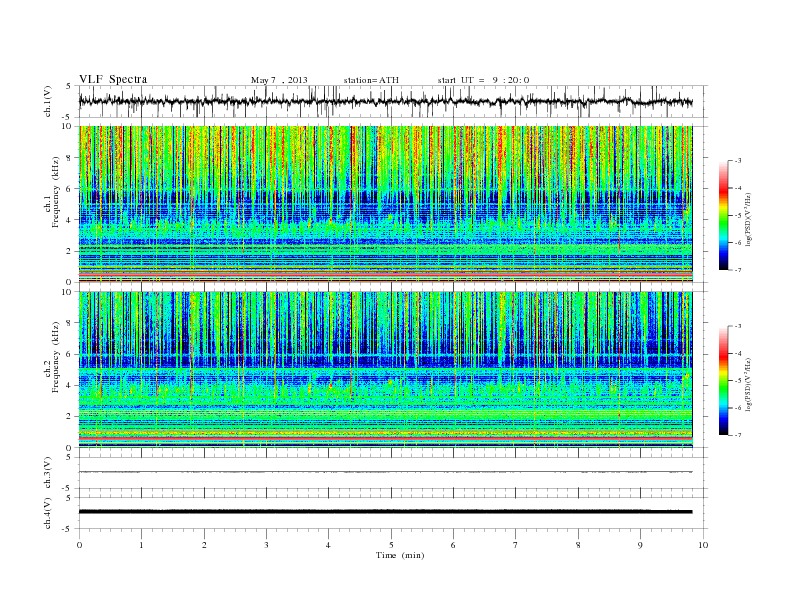792x612 pixels.
Task: Click inside the ch.2 frequency spectrogram
Action: pos(385,370)
